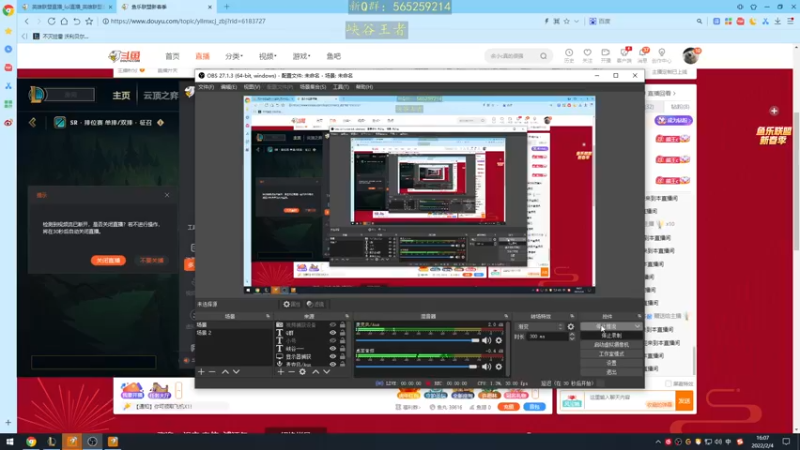Image resolution: width=800 pixels, height=450 pixels.
Task: Adjust desktop audio volume slider in mixer
Action: (x=417, y=366)
